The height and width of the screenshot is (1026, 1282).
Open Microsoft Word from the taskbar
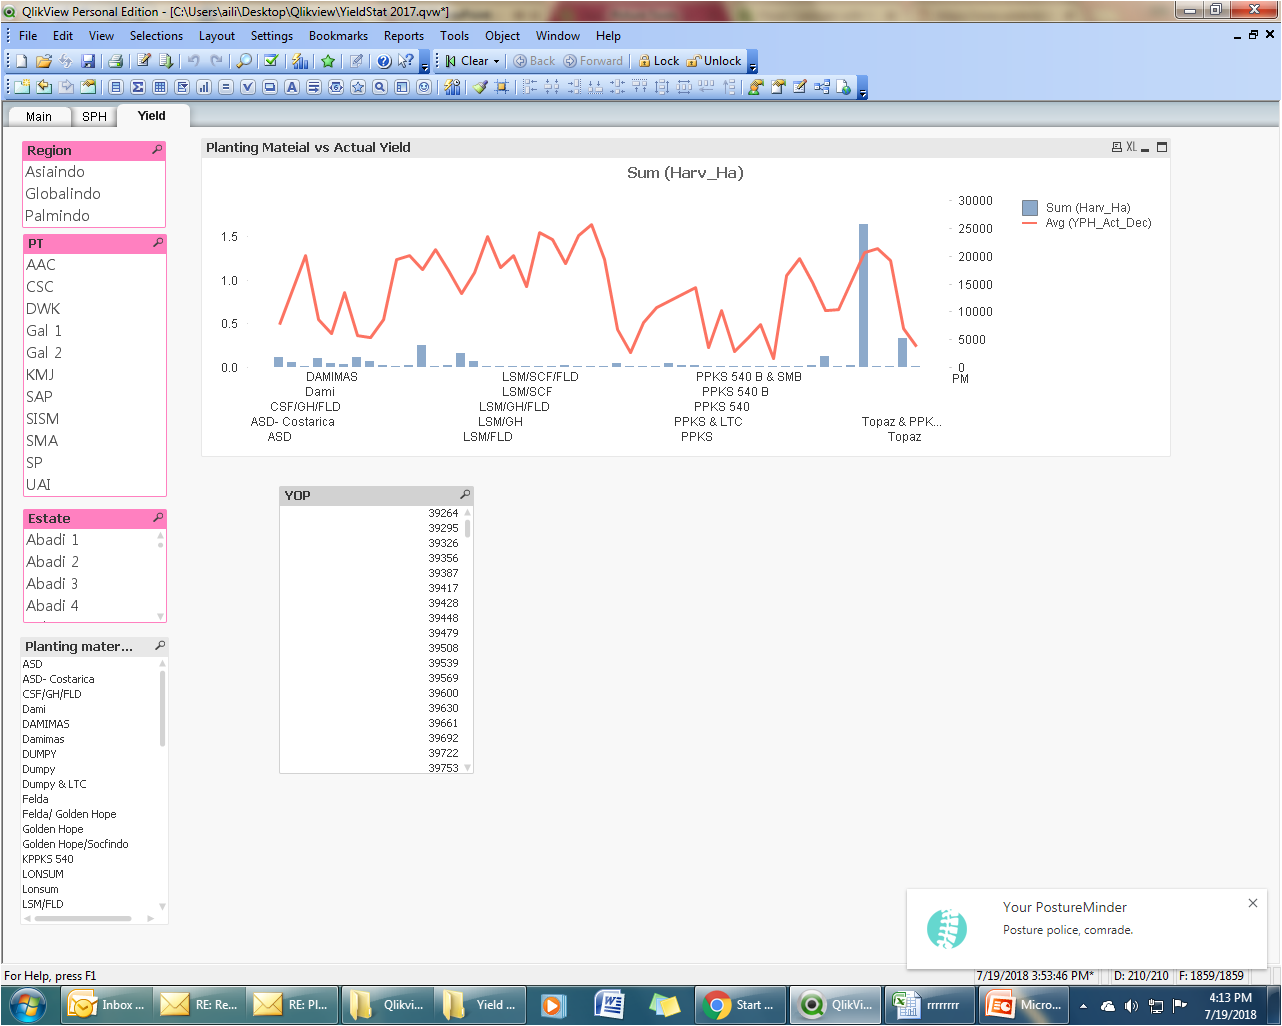[x=610, y=1005]
